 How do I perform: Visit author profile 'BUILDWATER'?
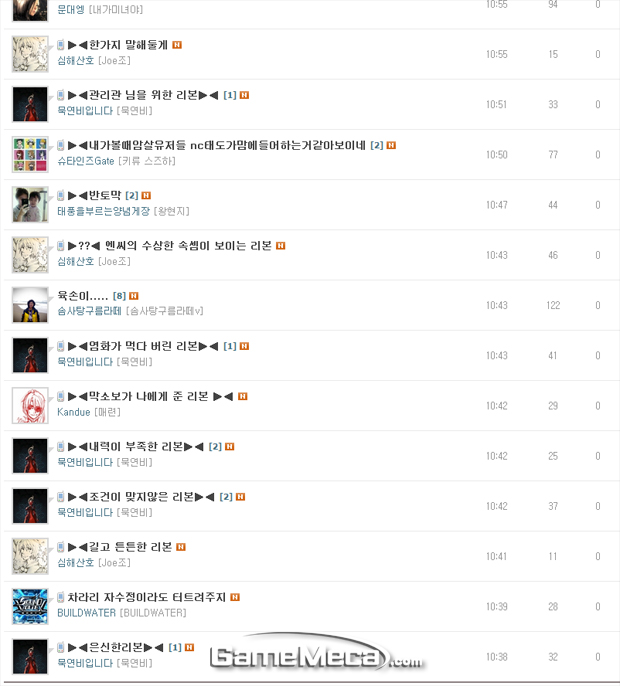click(x=87, y=613)
